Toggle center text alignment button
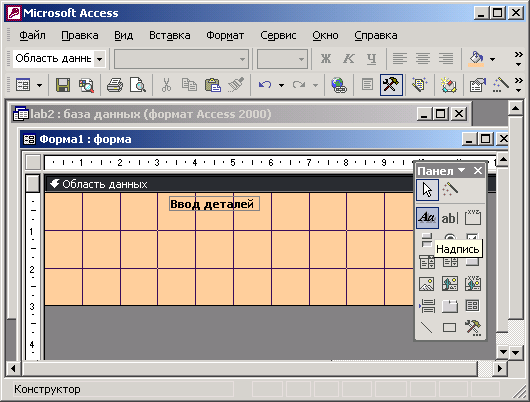Viewport: 530px width, 402px height. (x=423, y=59)
